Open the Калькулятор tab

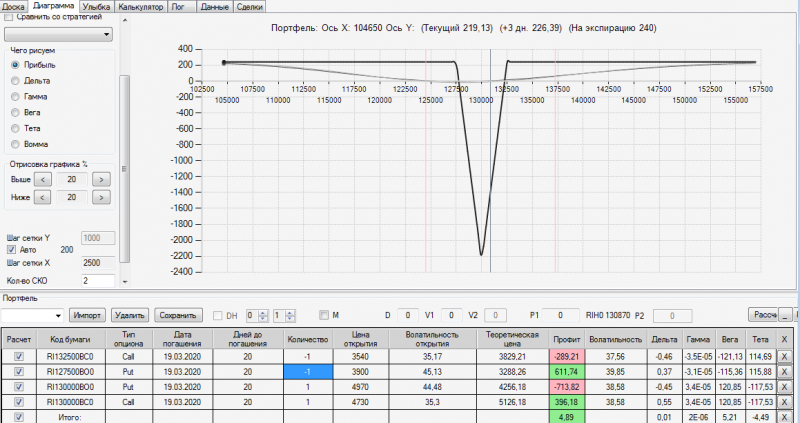click(140, 7)
